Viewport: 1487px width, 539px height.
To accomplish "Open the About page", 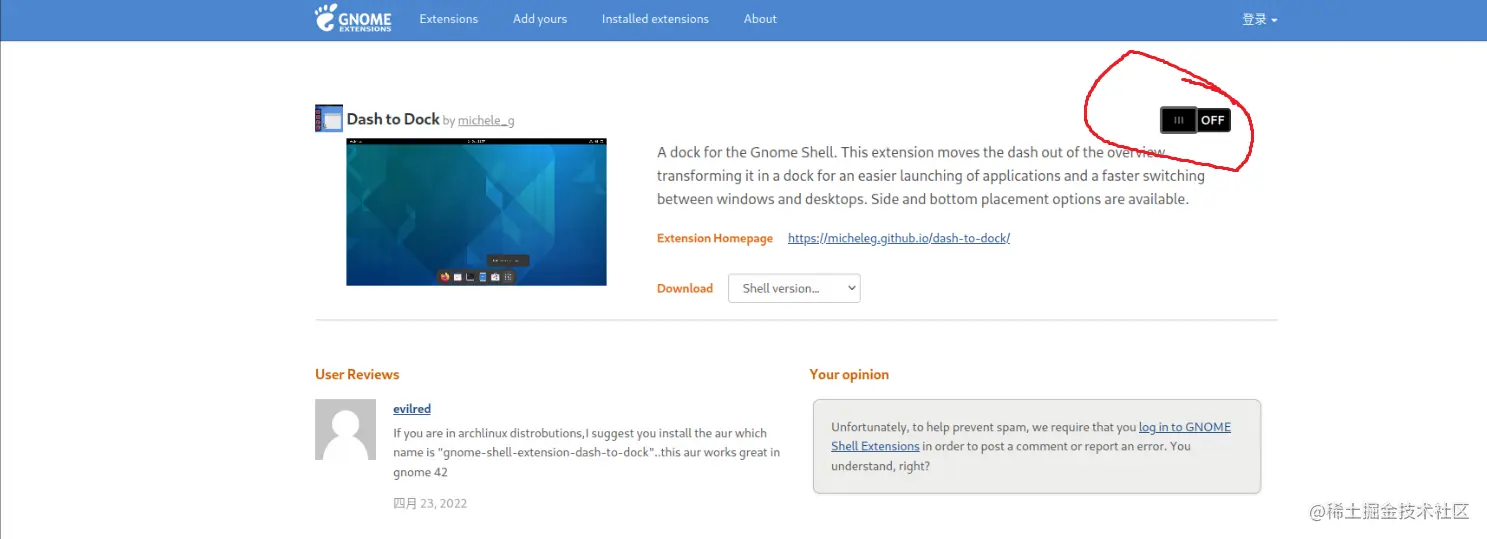I will (x=760, y=19).
